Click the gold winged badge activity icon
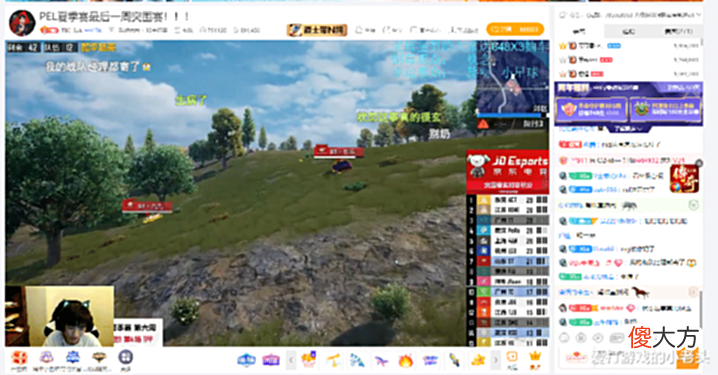718x375 pixels. (x=99, y=358)
